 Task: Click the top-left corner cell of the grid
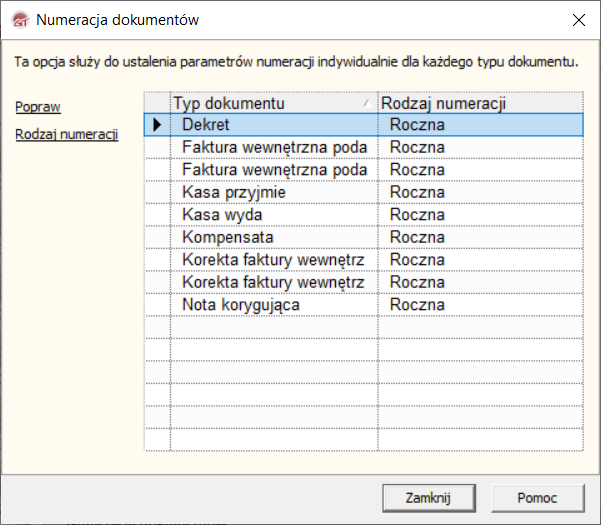click(157, 103)
